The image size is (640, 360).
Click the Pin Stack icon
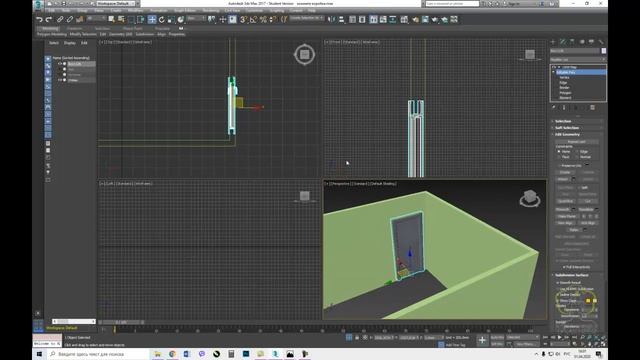coord(554,107)
